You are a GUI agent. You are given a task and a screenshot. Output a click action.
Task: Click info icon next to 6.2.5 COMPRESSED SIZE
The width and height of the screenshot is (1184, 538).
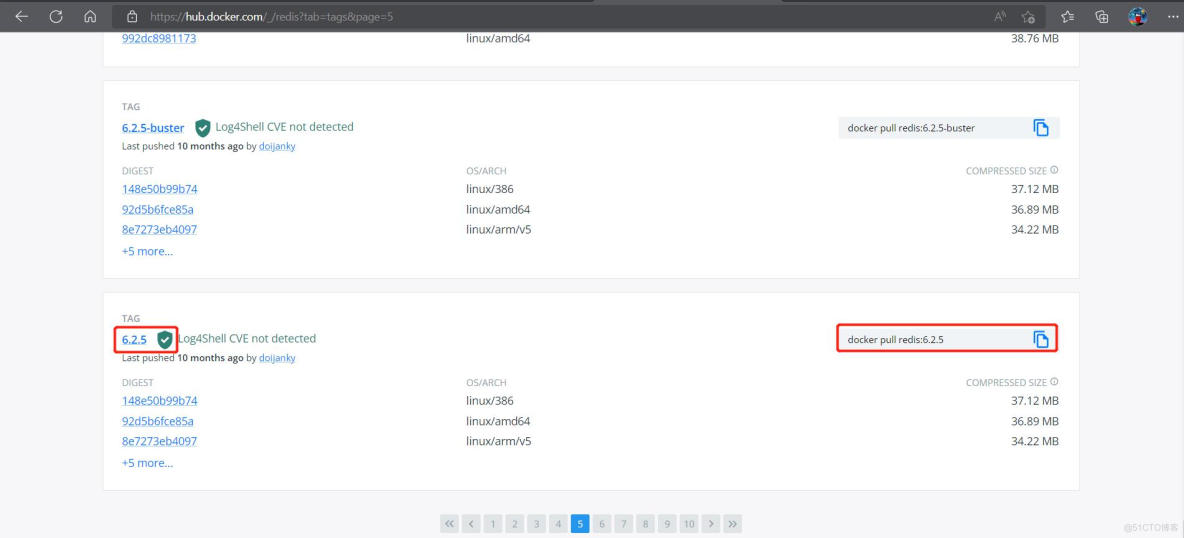[1054, 382]
